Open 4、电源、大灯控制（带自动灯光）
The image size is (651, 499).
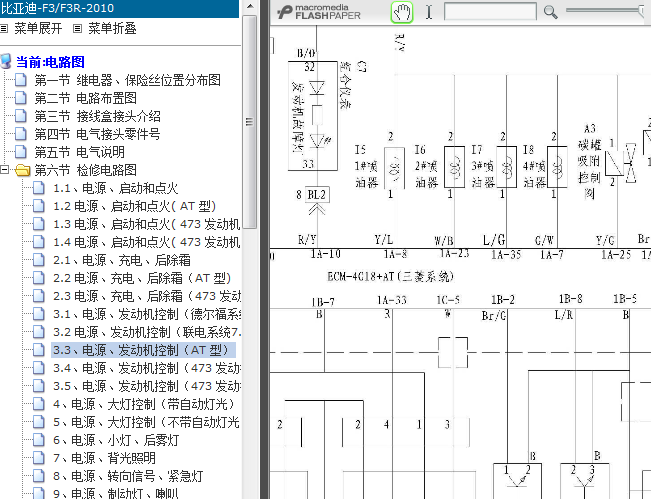[144, 404]
